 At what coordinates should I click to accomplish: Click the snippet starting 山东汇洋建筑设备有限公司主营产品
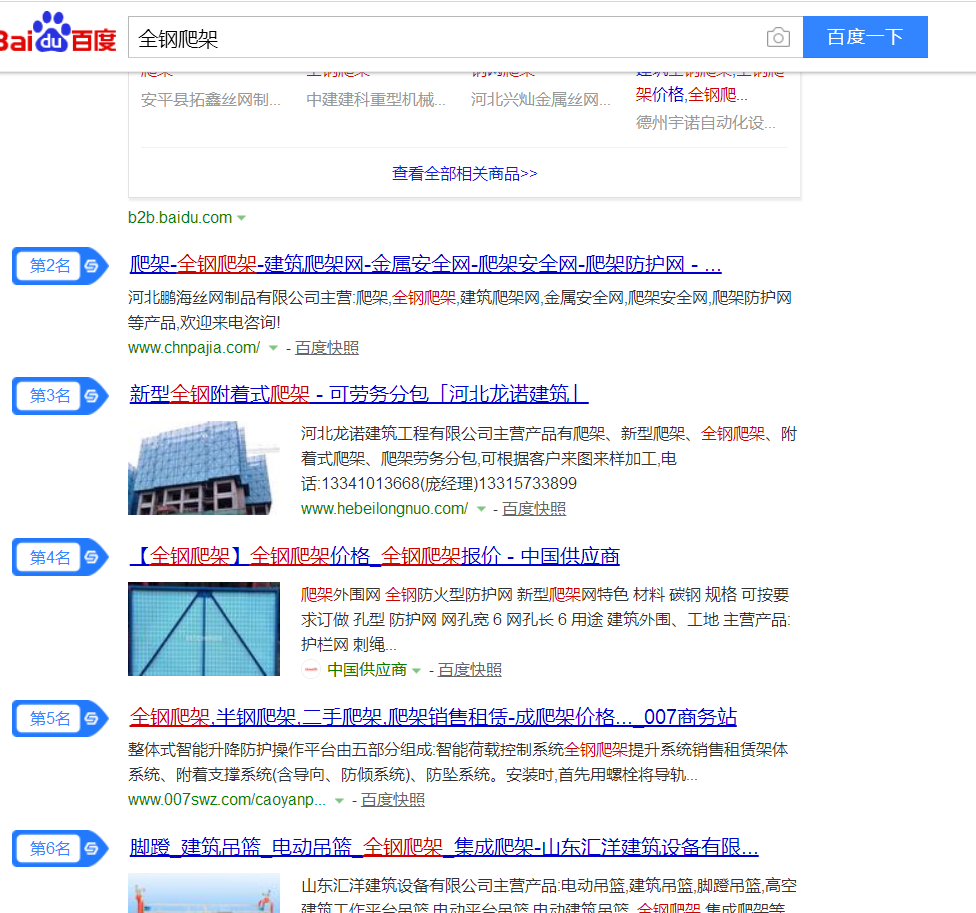[549, 896]
